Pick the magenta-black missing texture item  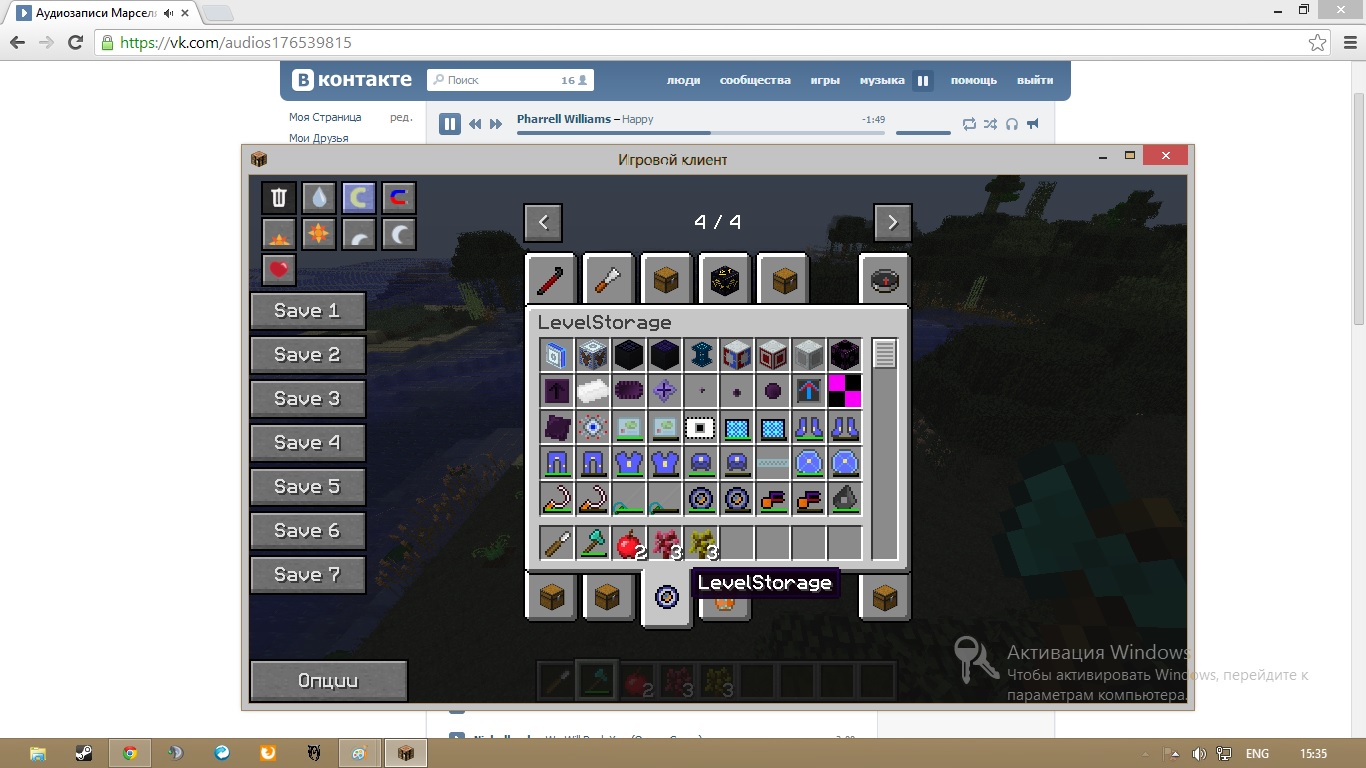844,390
